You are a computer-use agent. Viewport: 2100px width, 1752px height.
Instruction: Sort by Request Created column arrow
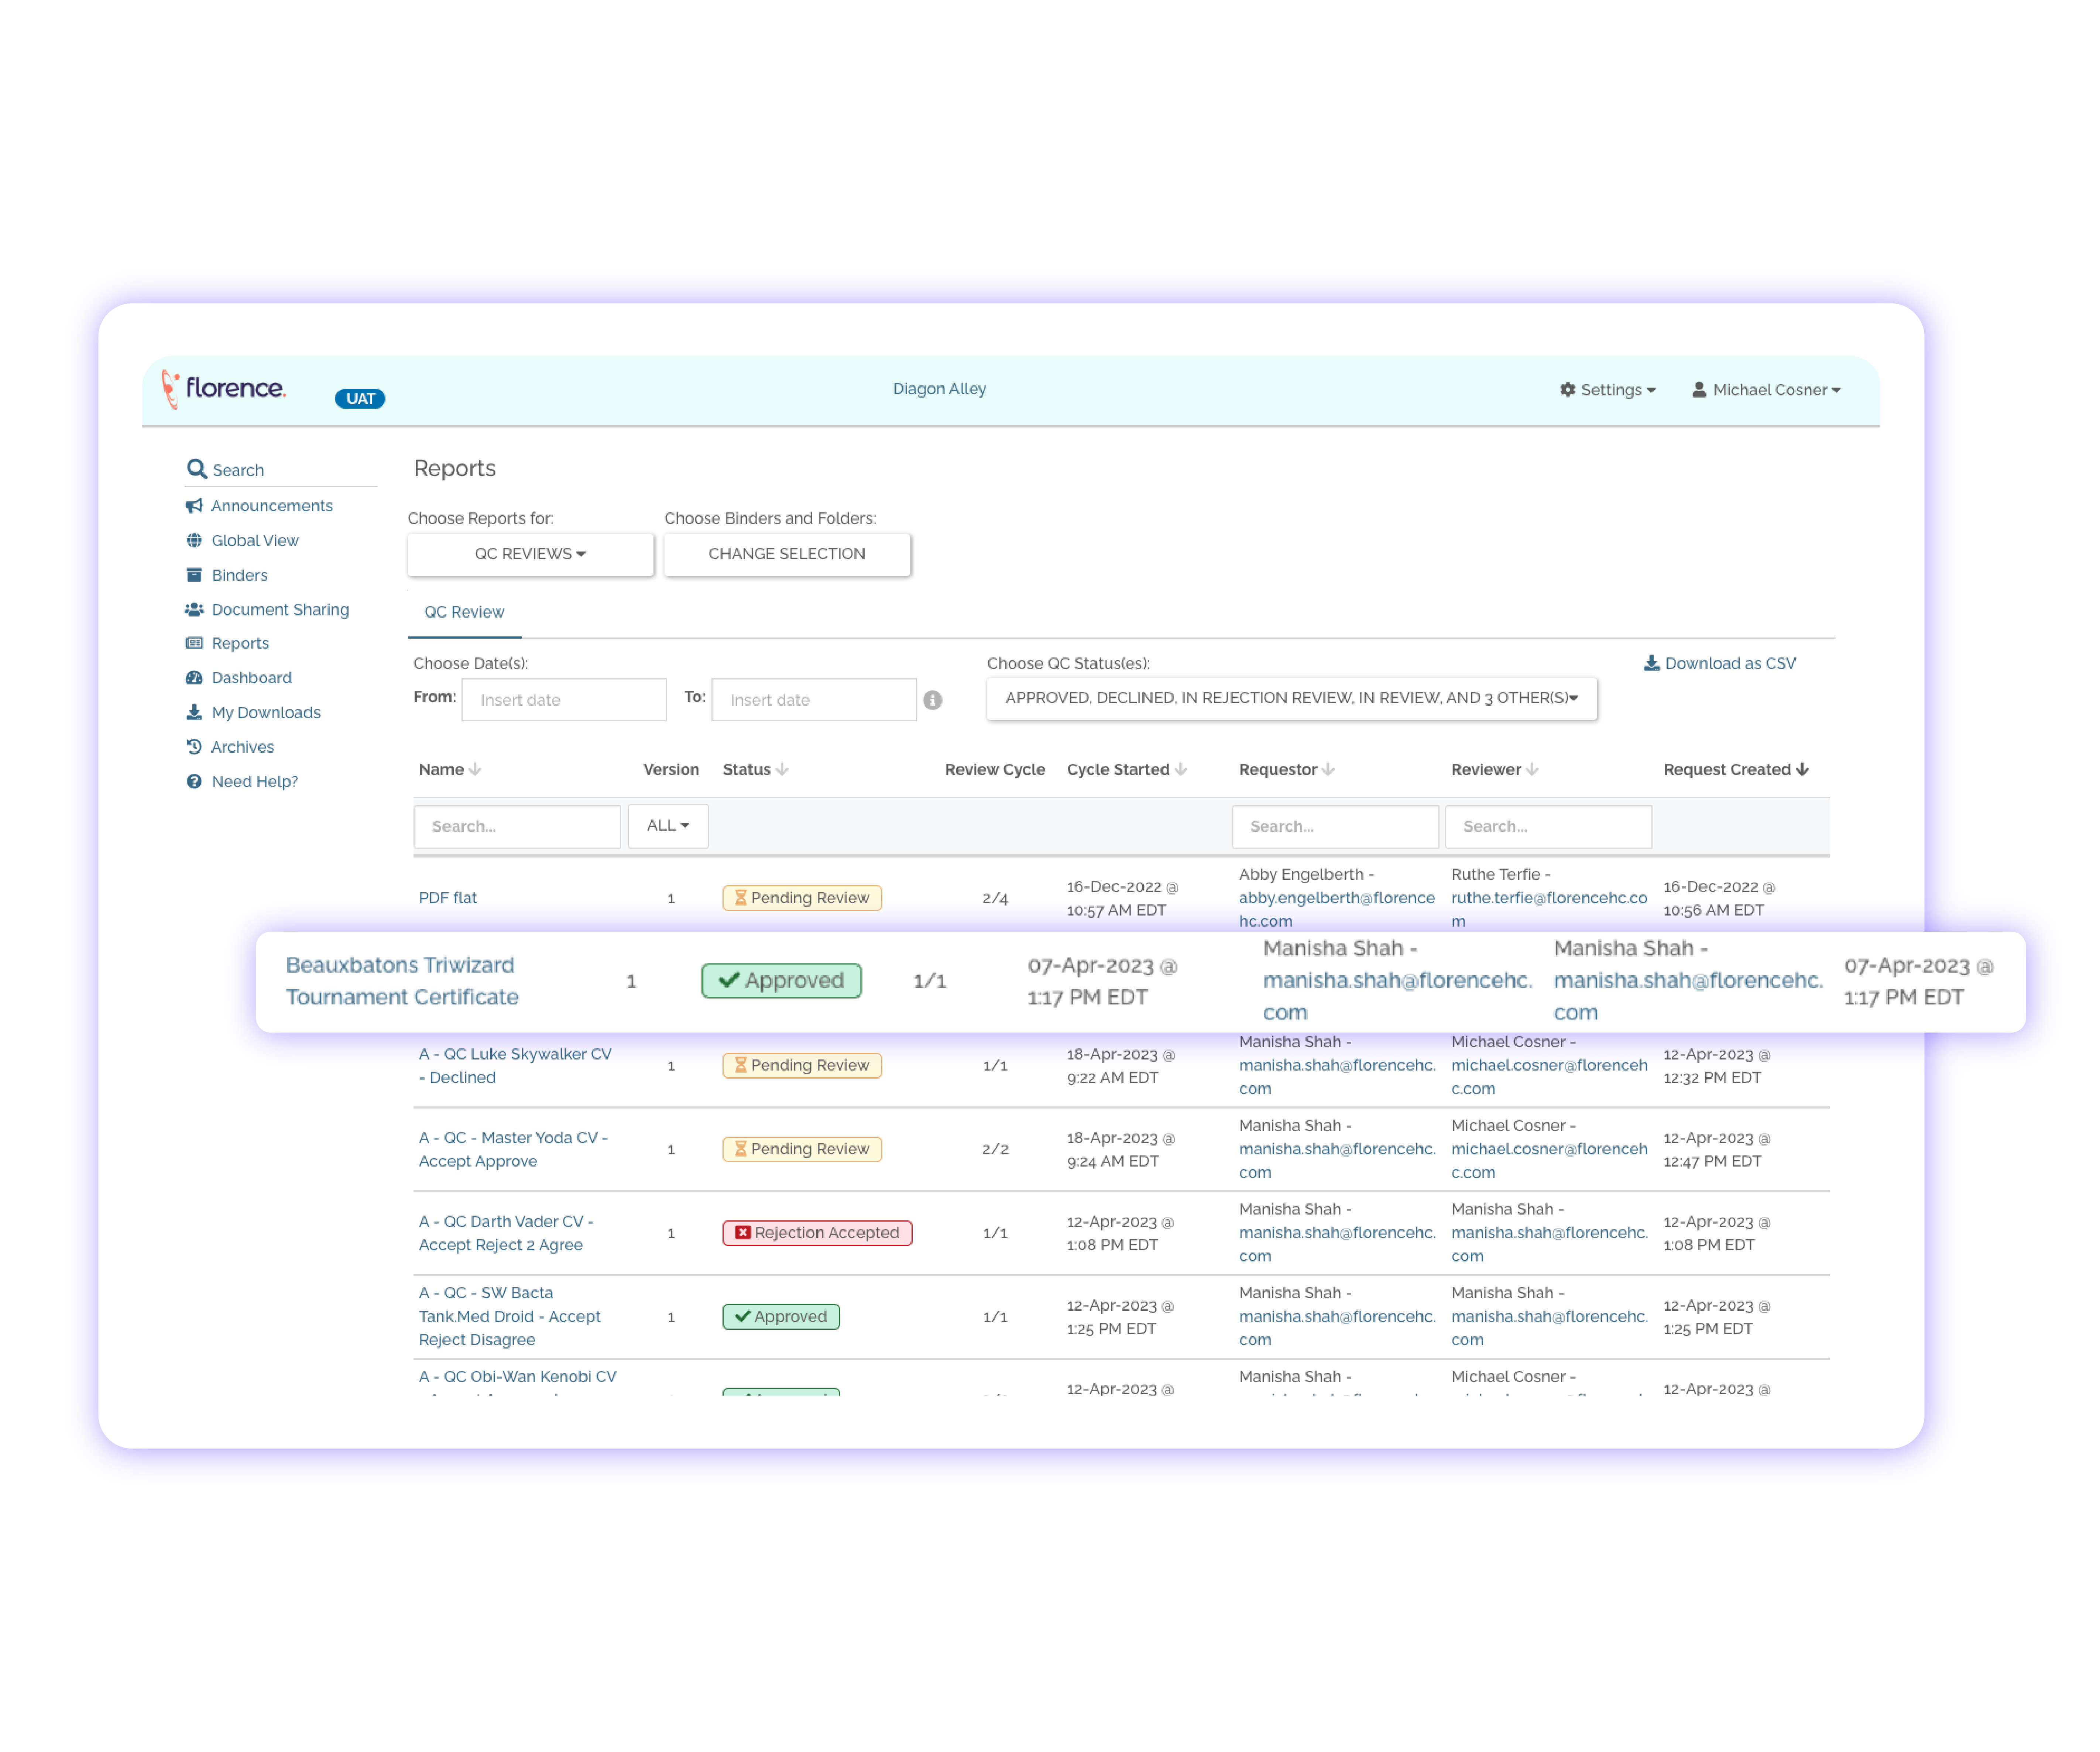point(1802,769)
